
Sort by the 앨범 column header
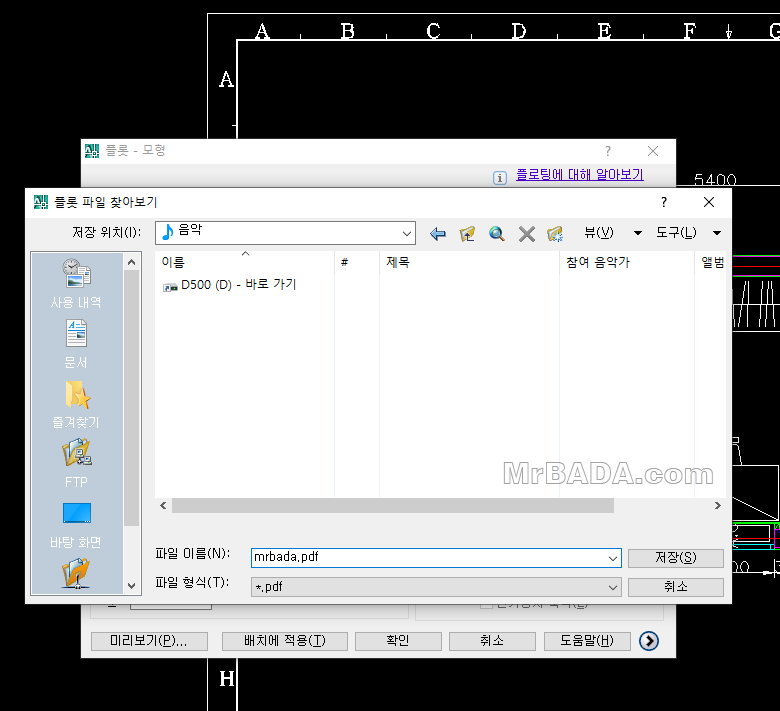[x=710, y=262]
